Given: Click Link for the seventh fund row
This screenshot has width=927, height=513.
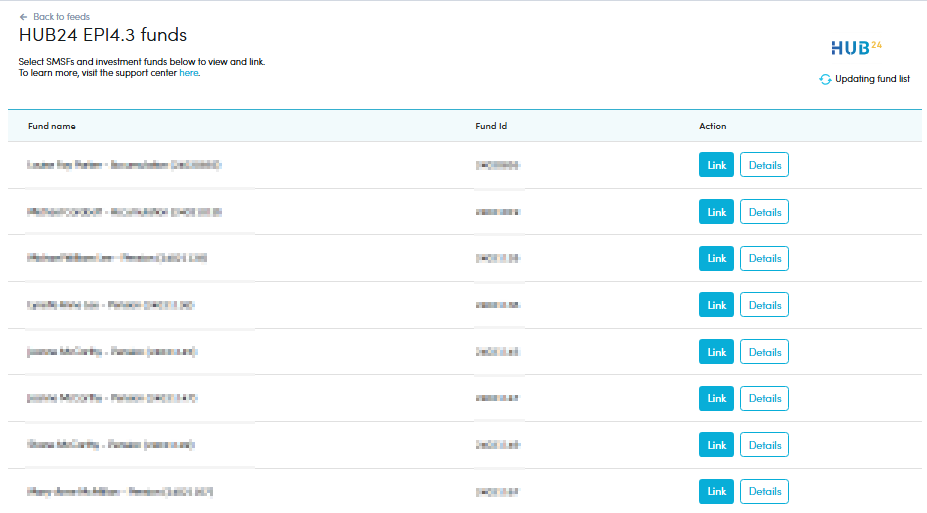Looking at the screenshot, I should point(717,444).
